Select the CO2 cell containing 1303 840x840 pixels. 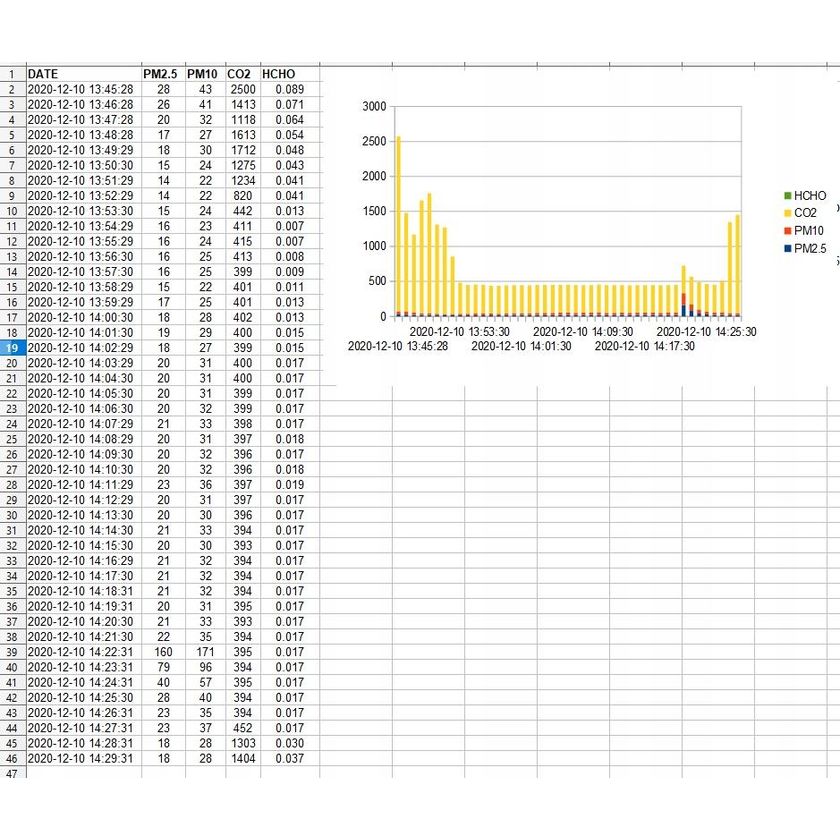click(x=242, y=743)
